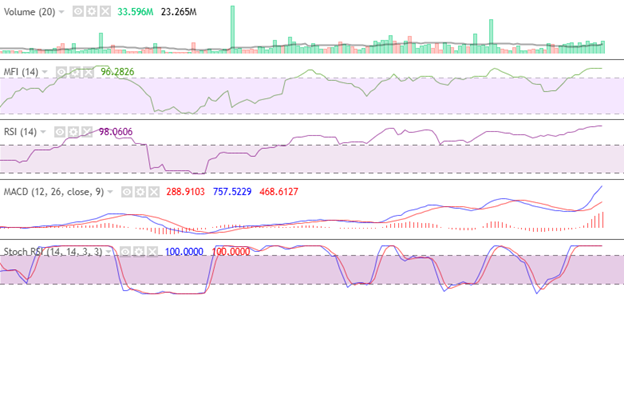Toggle RSI indicator visibility eye

coord(60,132)
